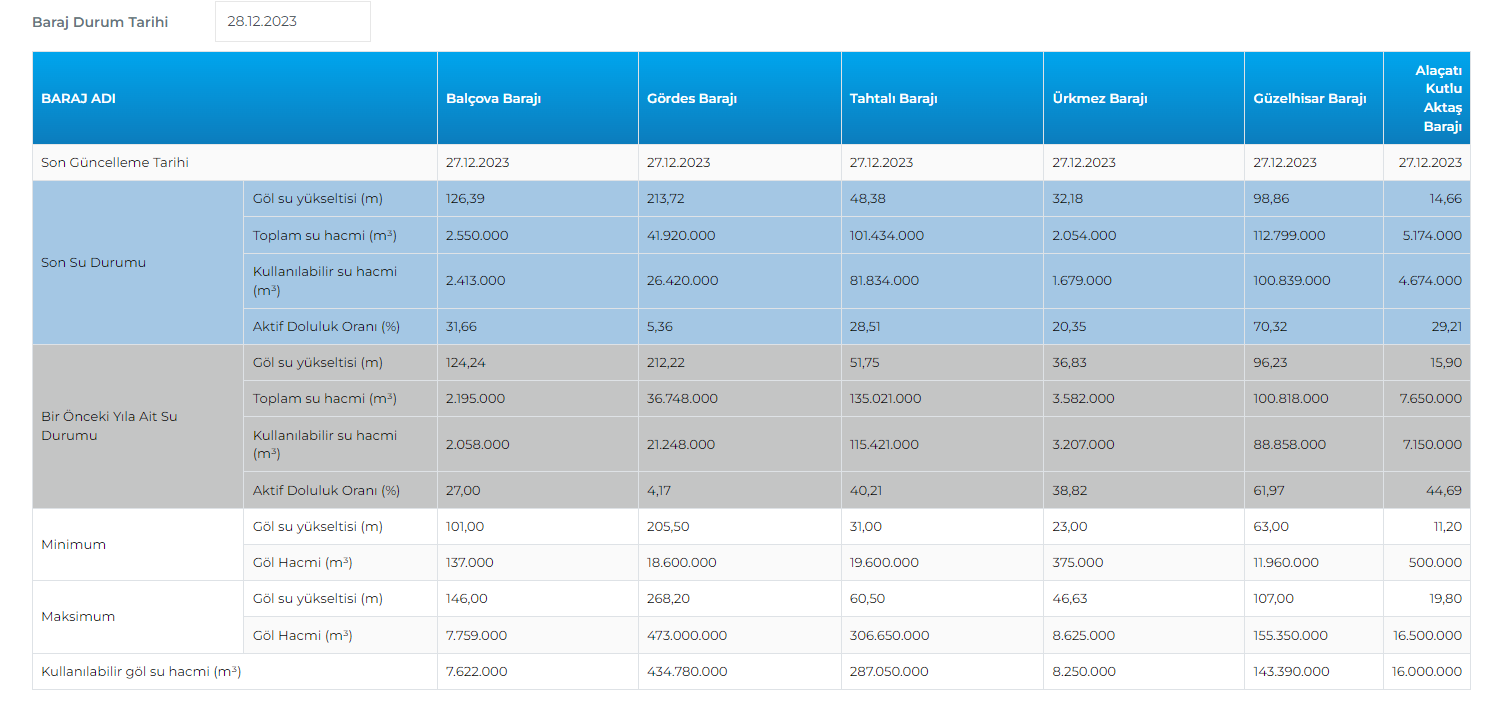This screenshot has width=1496, height=716.
Task: Select the BARAJ ADI header cell
Action: 78,99
